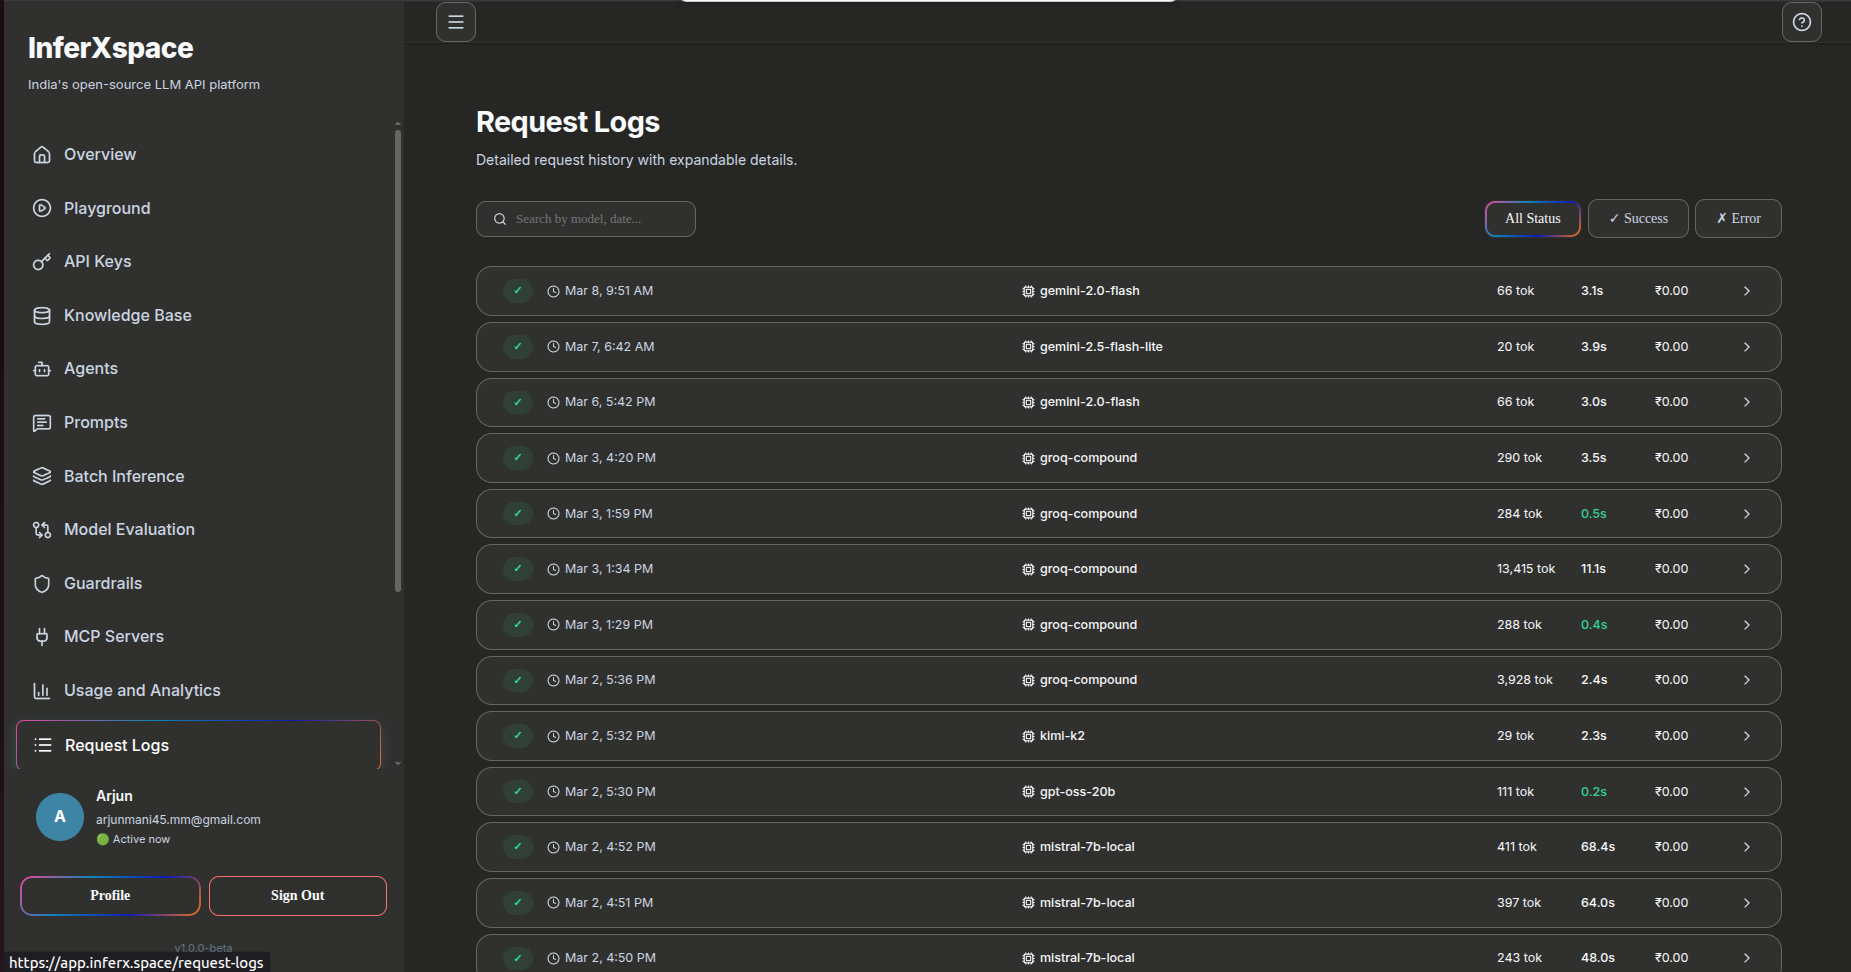Click the Agents robot icon

coord(42,369)
